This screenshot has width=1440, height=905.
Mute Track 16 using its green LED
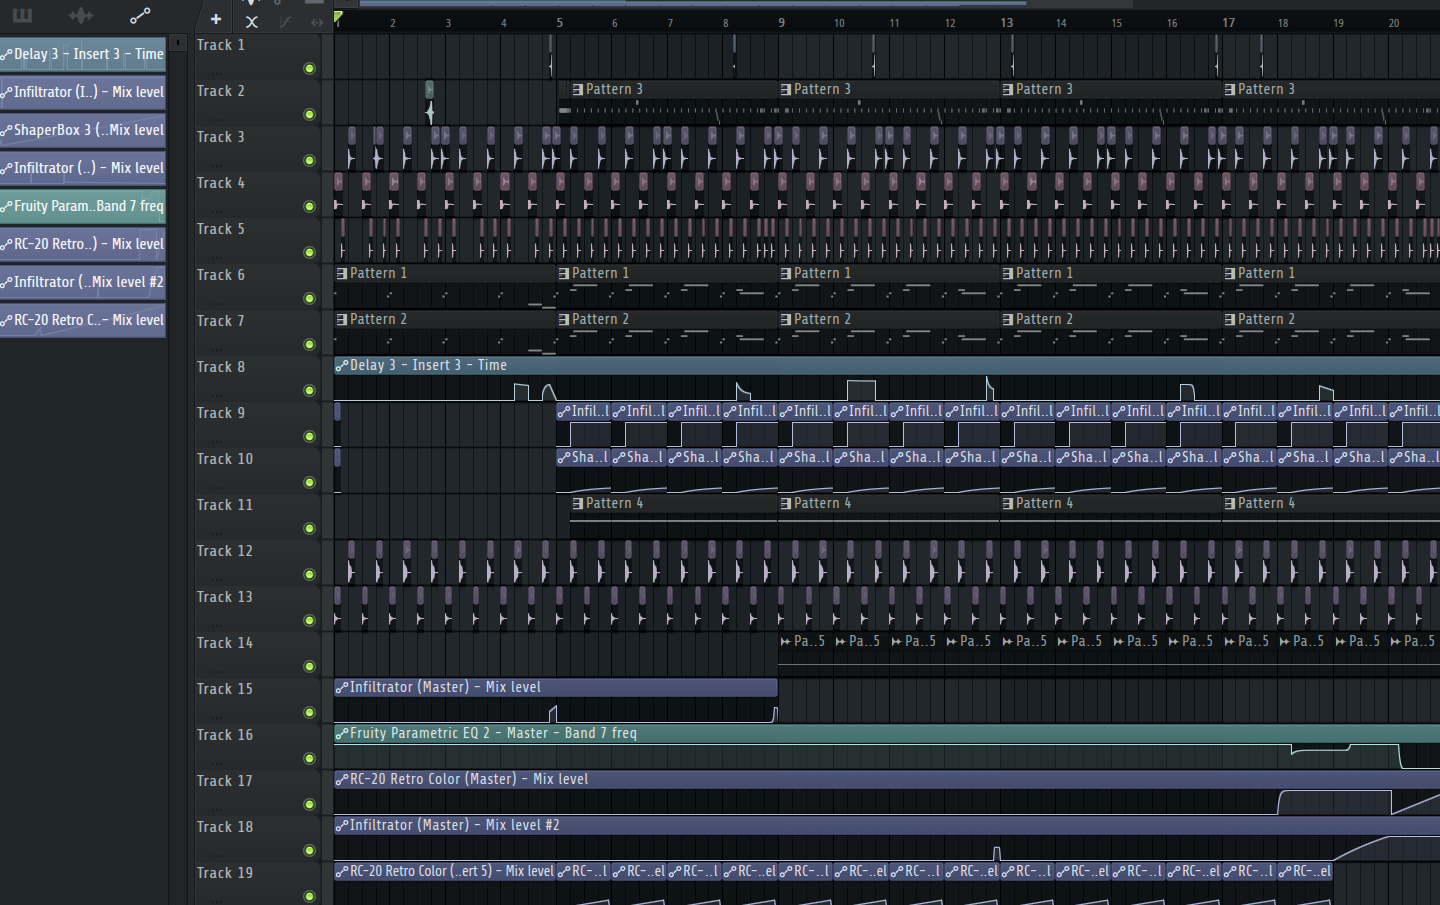(309, 758)
